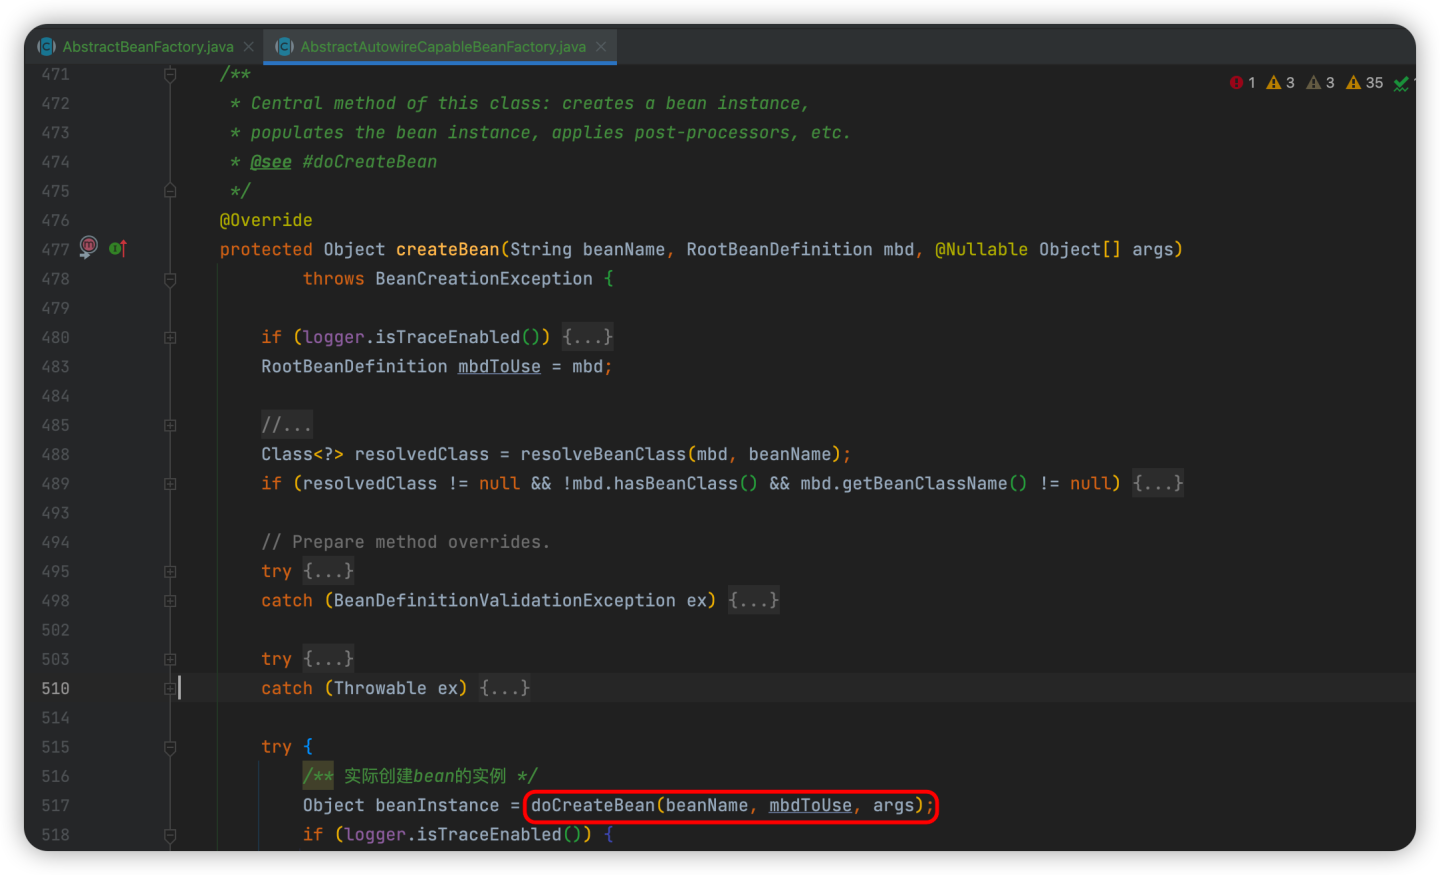Click the mbdToUse argument on line 517
The height and width of the screenshot is (875, 1440).
point(810,806)
